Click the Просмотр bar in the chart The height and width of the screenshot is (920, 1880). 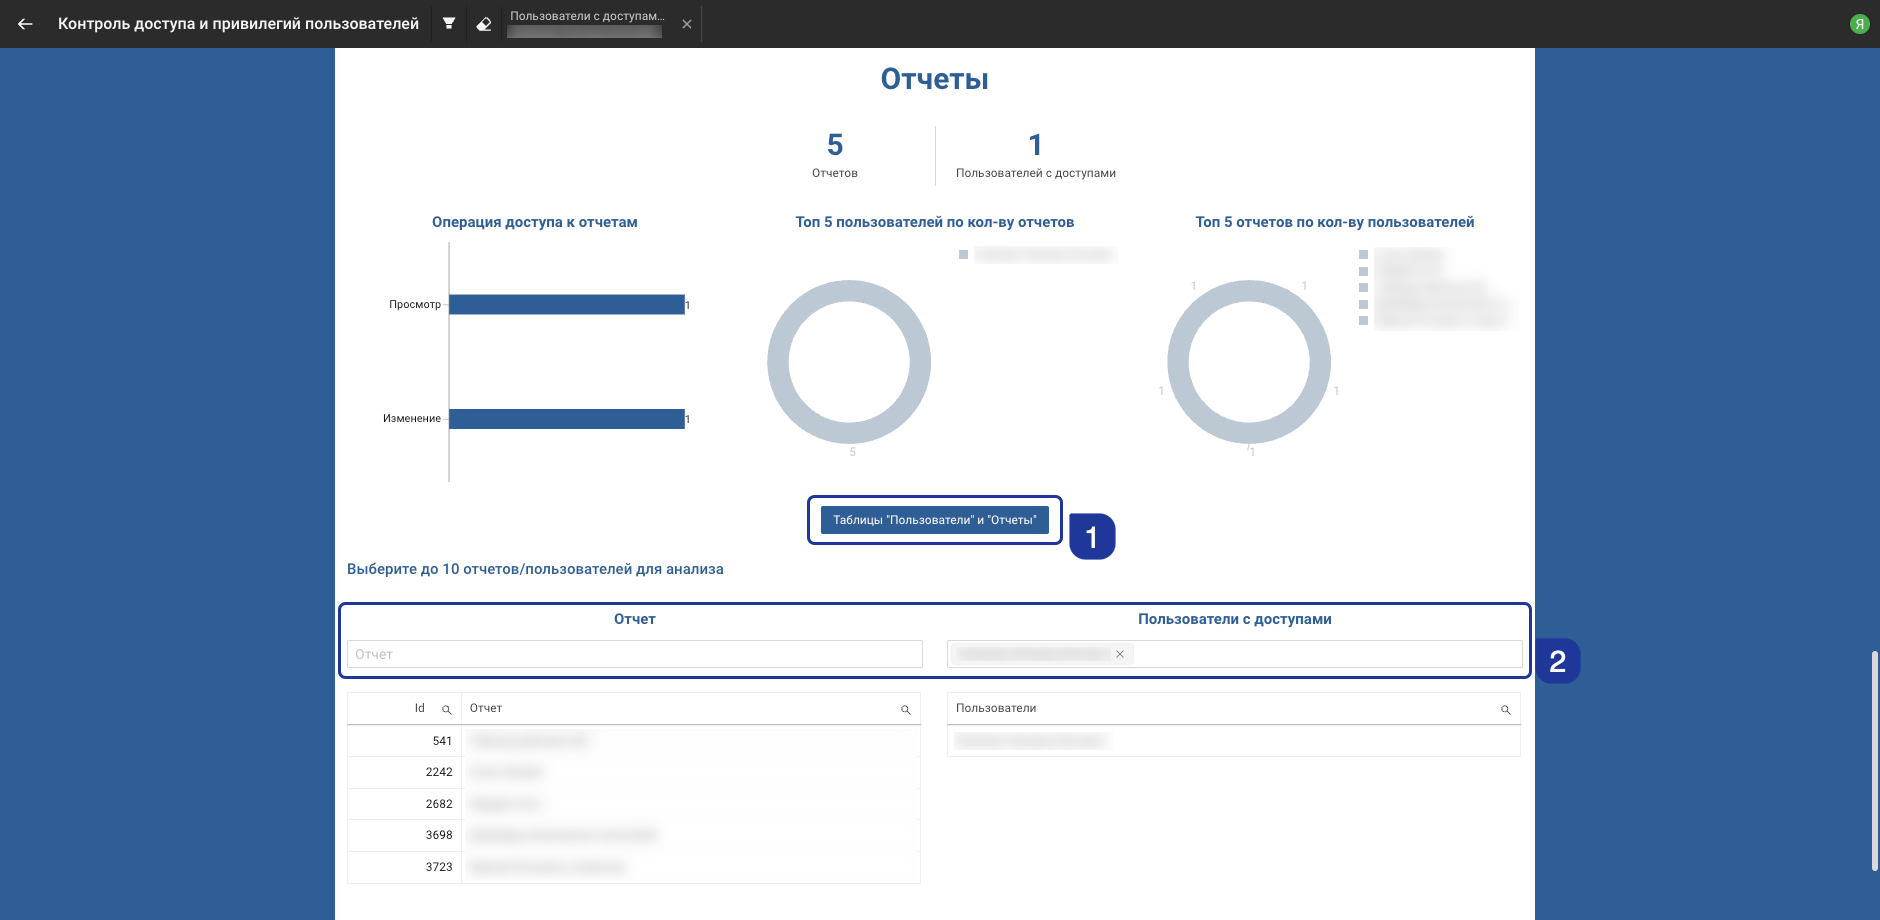566,304
